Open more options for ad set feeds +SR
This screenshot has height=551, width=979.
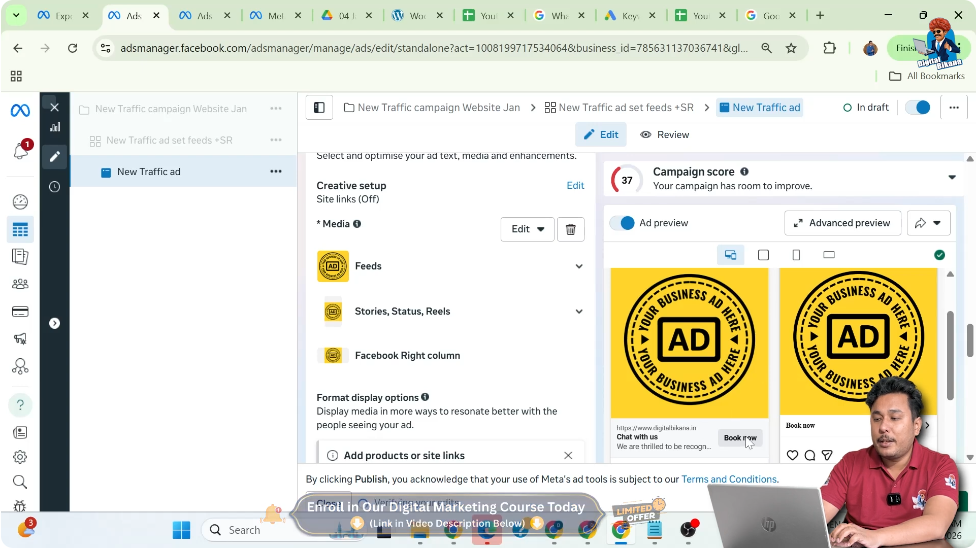click(x=275, y=140)
